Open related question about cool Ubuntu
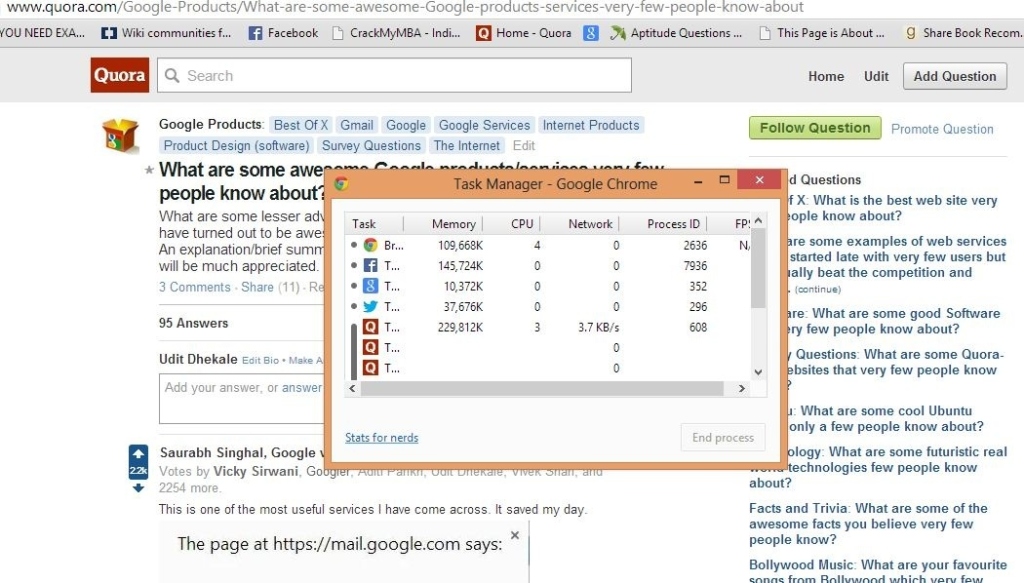Screen dimensions: 1024x583 point(884,418)
